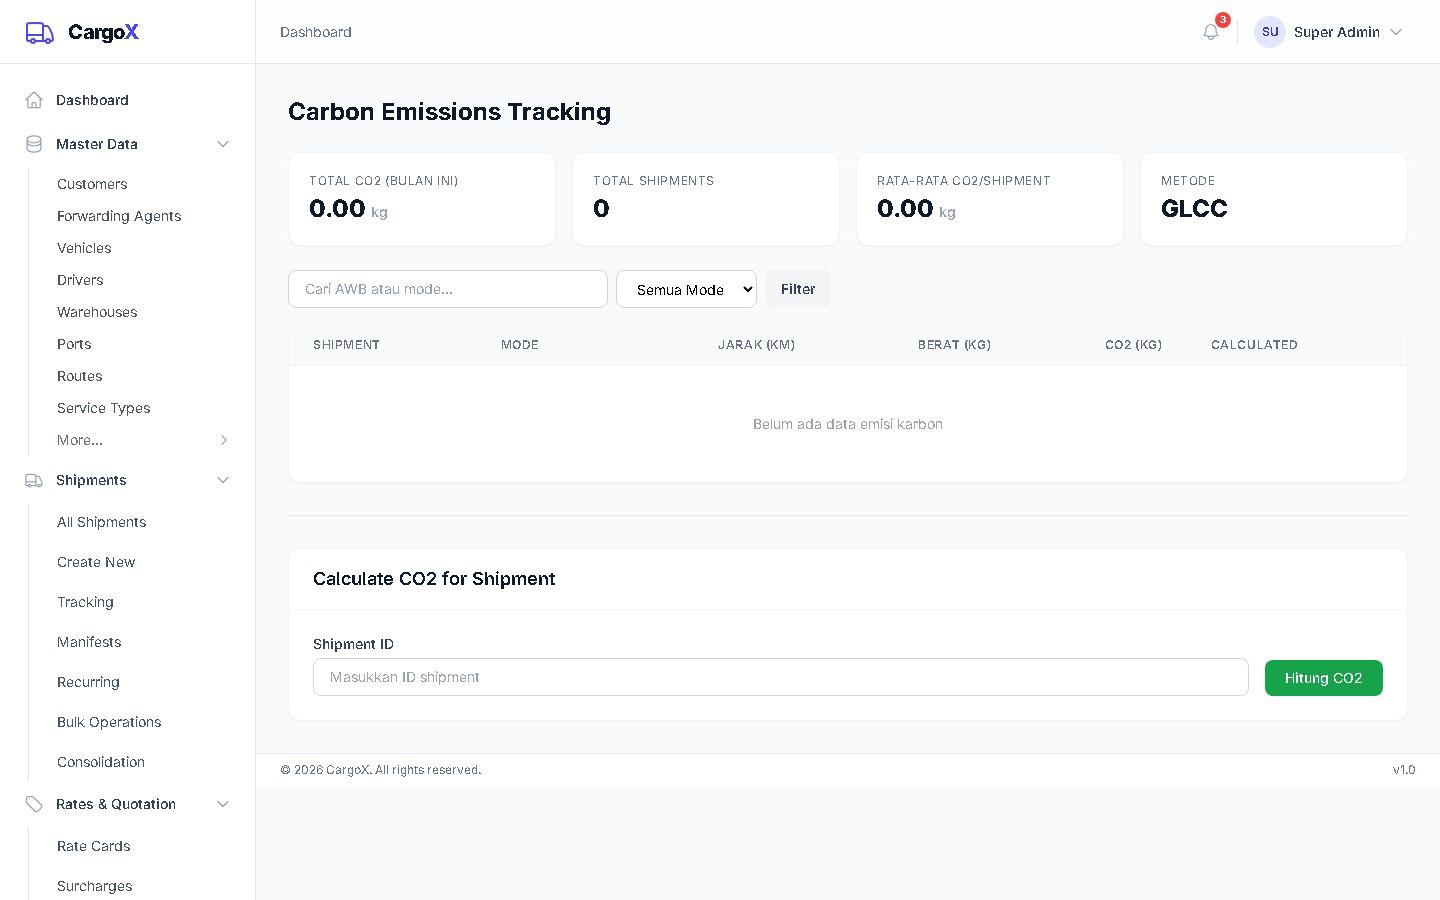The image size is (1440, 900).
Task: Open Bulk Operations page
Action: (x=109, y=722)
